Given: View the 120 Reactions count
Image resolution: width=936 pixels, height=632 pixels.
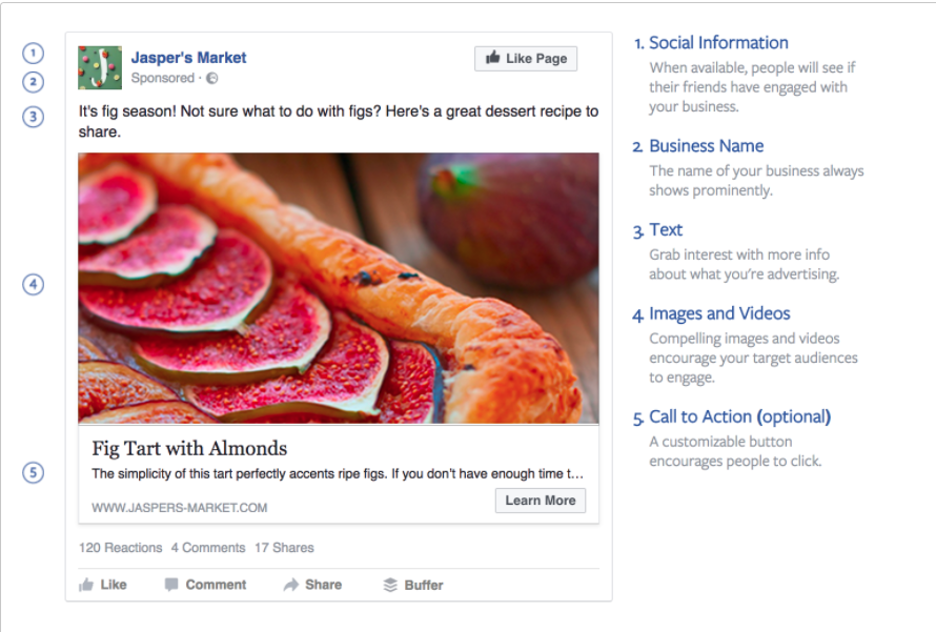Looking at the screenshot, I should pos(118,547).
